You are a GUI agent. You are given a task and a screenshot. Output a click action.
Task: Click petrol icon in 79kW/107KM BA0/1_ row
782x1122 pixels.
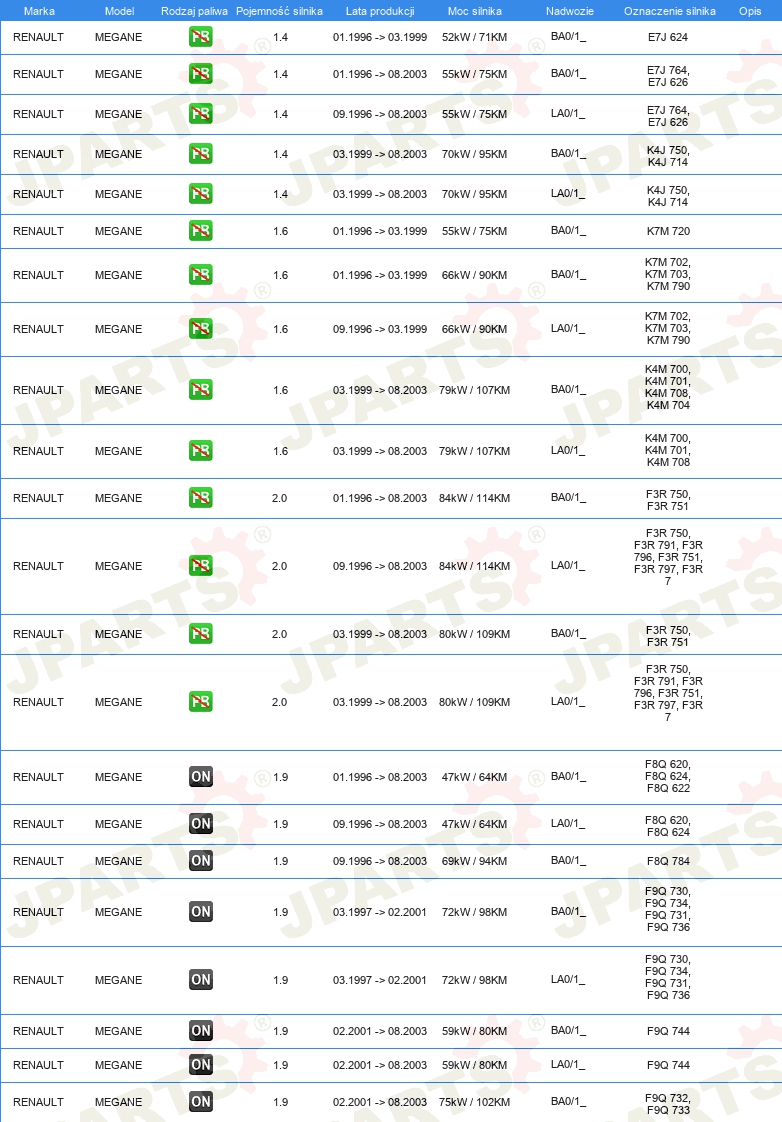pyautogui.click(x=200, y=390)
